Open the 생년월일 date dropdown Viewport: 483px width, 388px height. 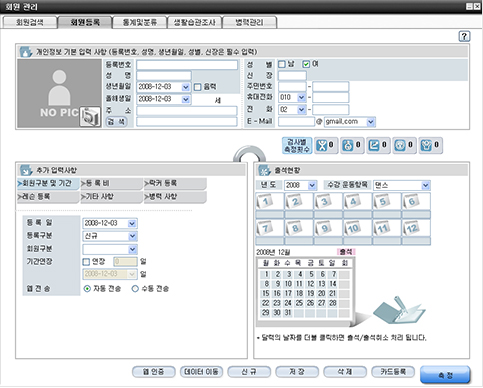186,87
